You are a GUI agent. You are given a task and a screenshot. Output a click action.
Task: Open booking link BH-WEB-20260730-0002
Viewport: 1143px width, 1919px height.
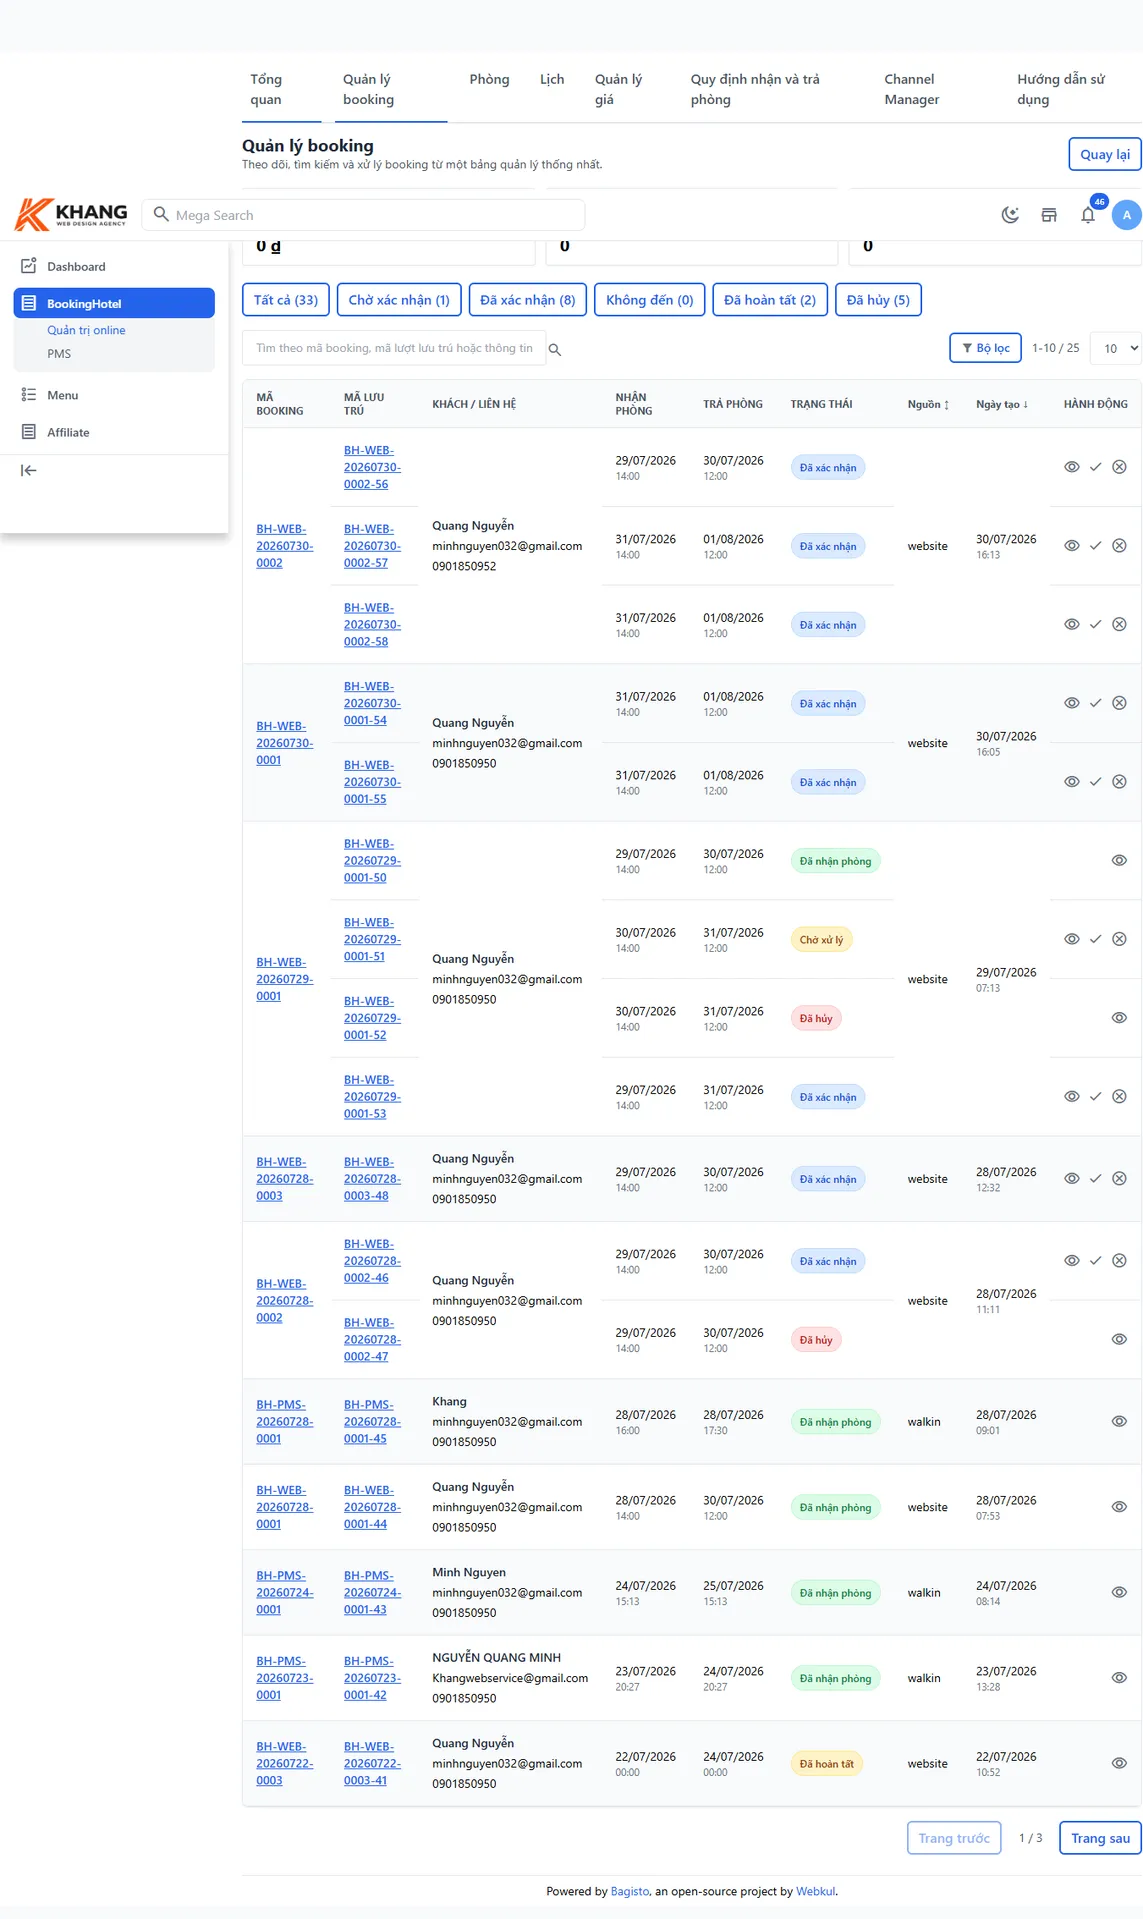284,546
